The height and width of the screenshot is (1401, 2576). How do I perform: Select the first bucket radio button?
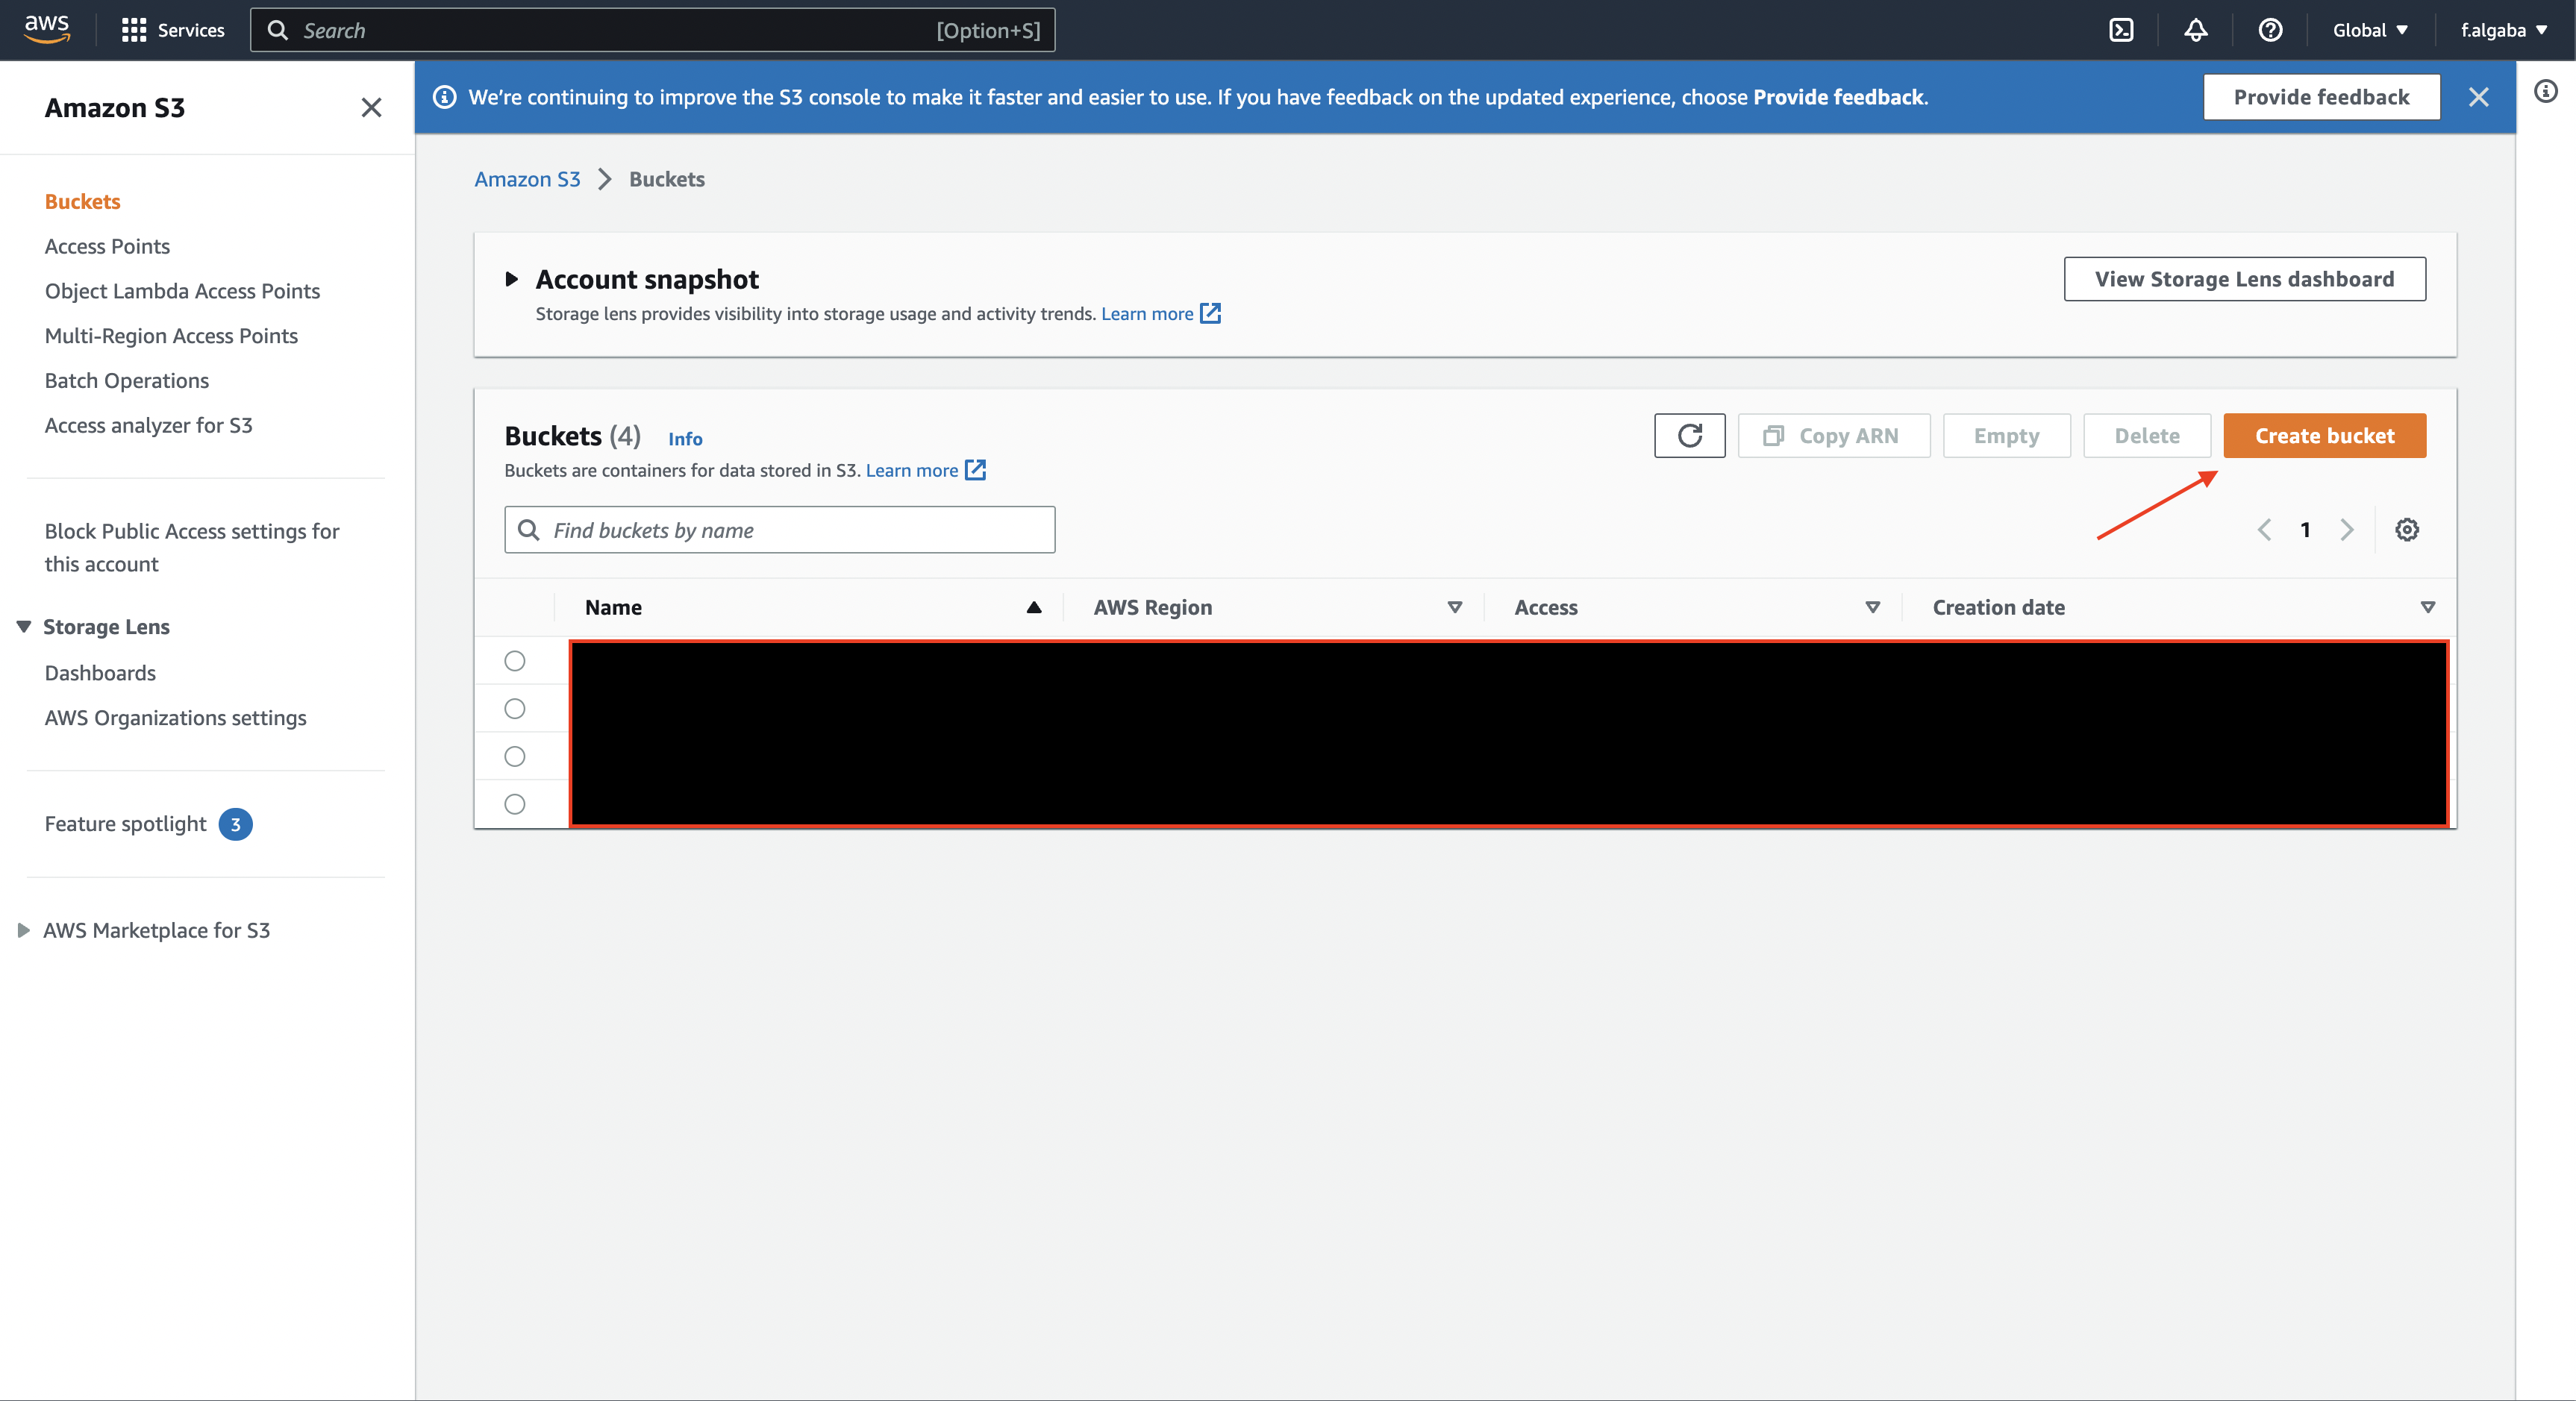point(514,661)
